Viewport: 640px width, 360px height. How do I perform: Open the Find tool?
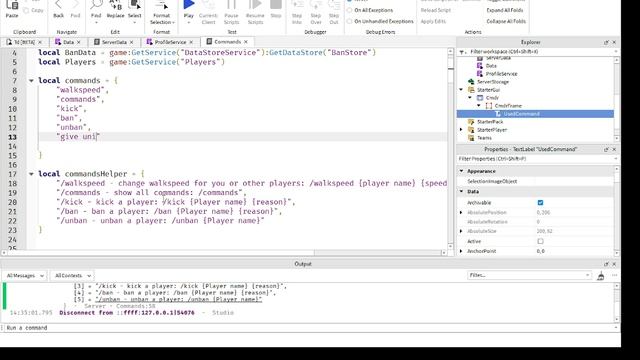(x=96, y=11)
